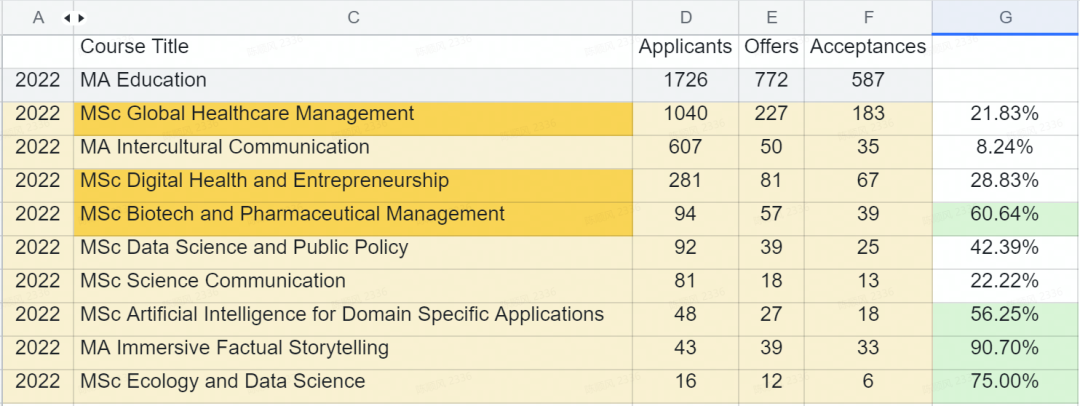Select column G header

(1005, 18)
